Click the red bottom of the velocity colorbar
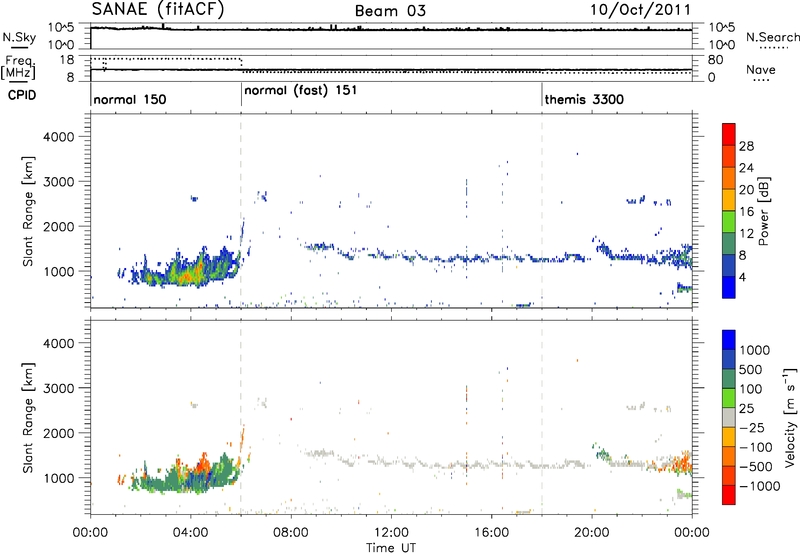Screen dimensions: 800x554 pos(729,495)
